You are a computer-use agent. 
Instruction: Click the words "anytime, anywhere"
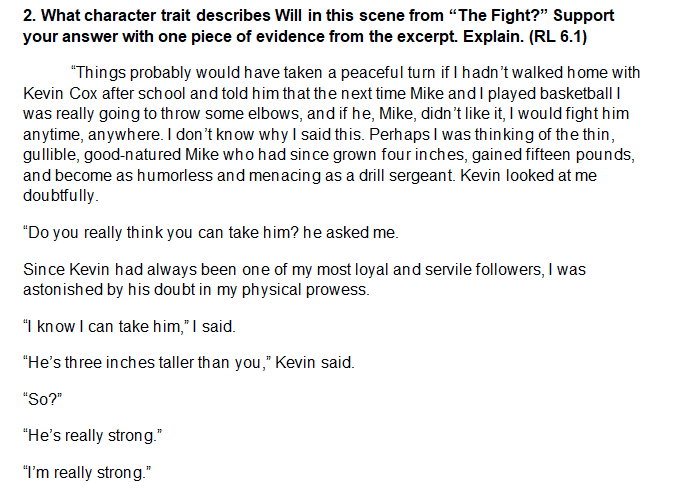[93, 134]
